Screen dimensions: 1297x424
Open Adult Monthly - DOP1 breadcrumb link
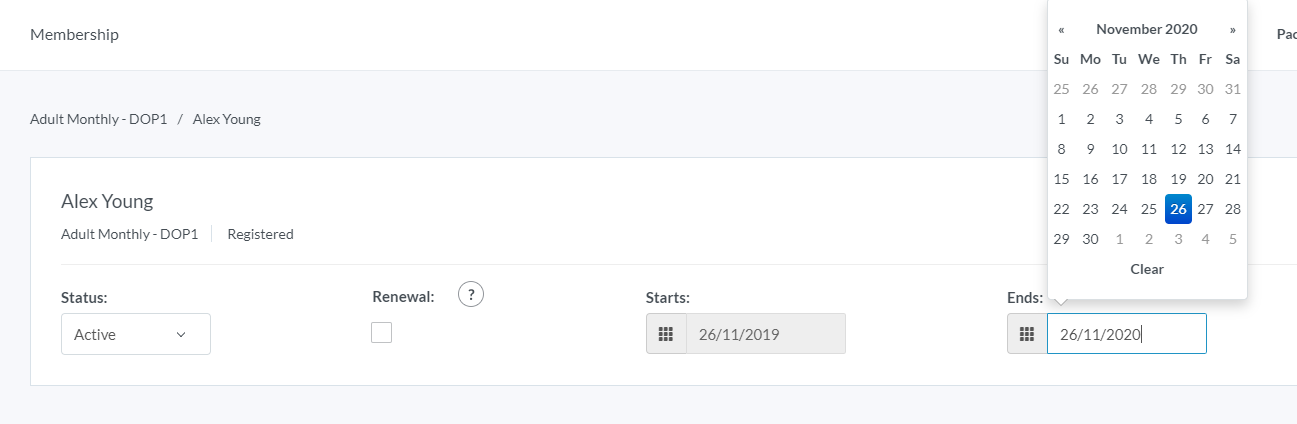(x=98, y=119)
